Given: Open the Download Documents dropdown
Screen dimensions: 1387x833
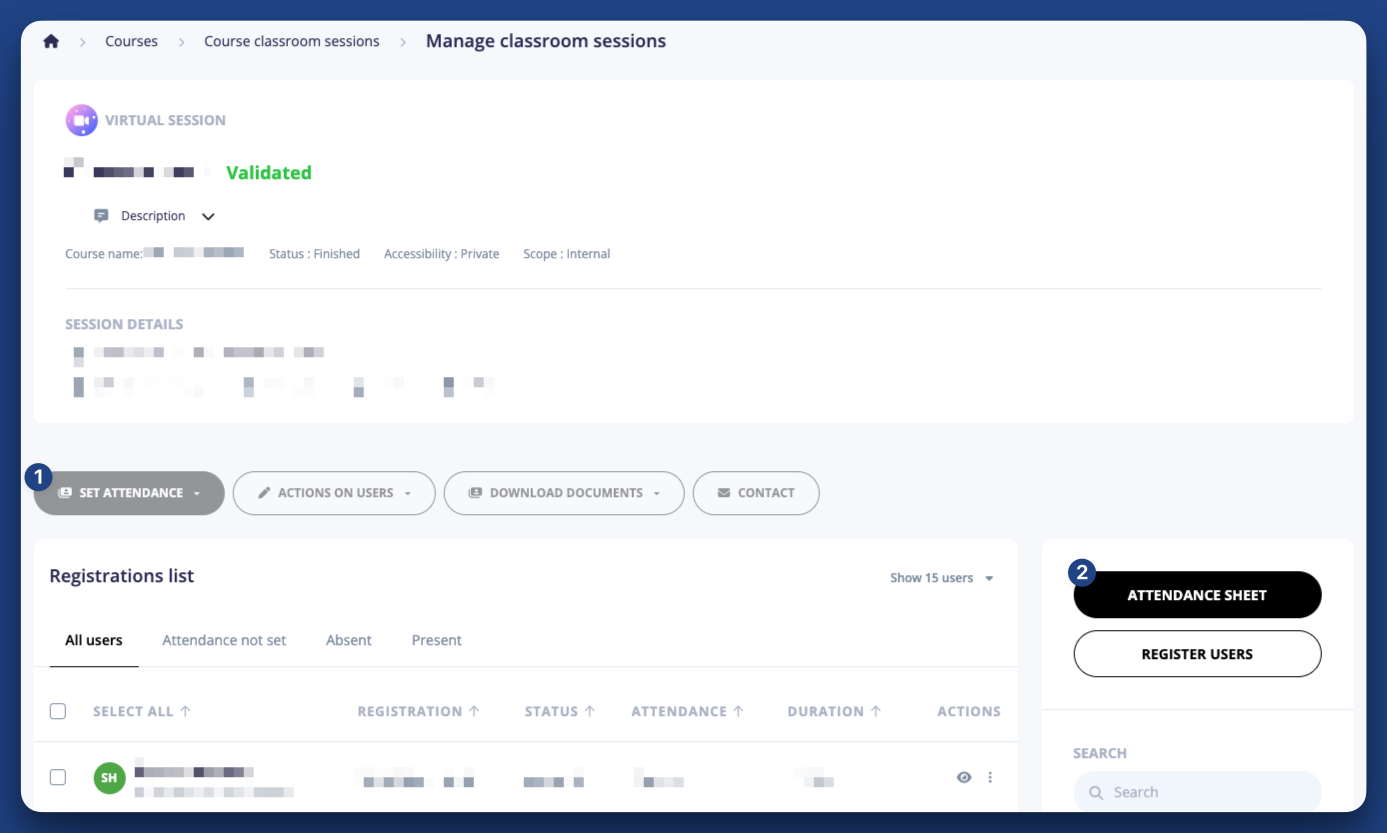Looking at the screenshot, I should [564, 492].
